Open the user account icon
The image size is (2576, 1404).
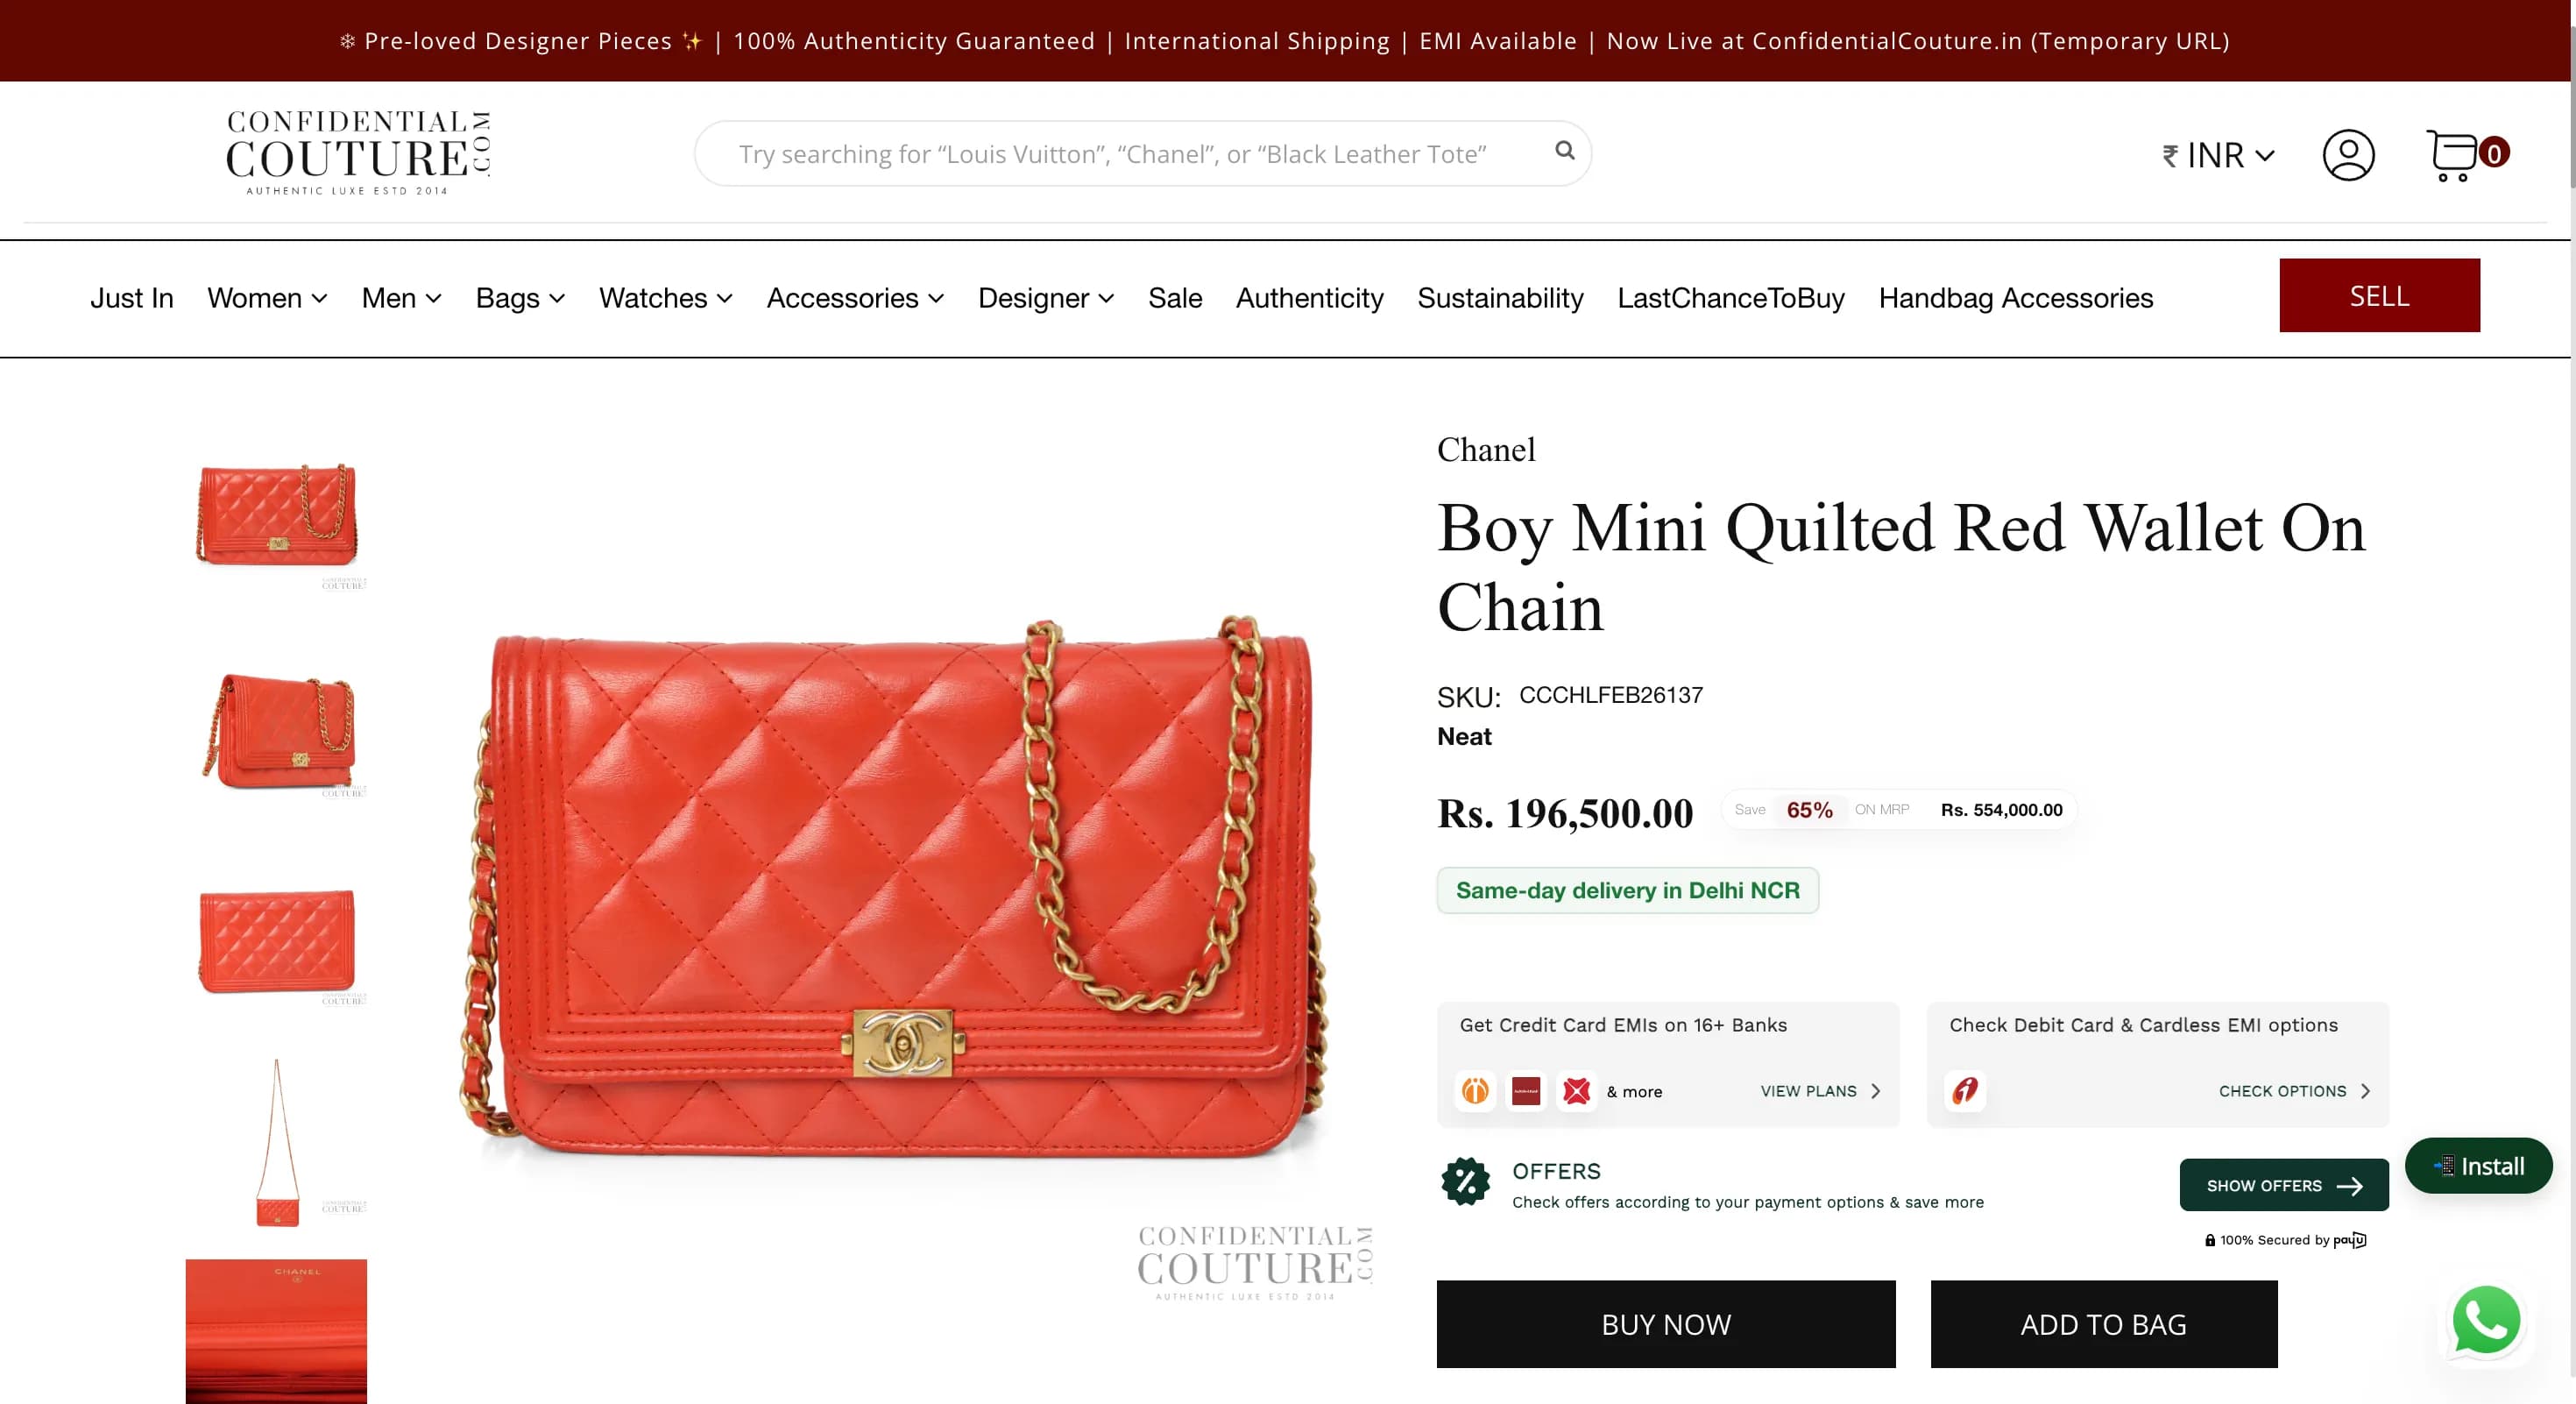[x=2348, y=155]
